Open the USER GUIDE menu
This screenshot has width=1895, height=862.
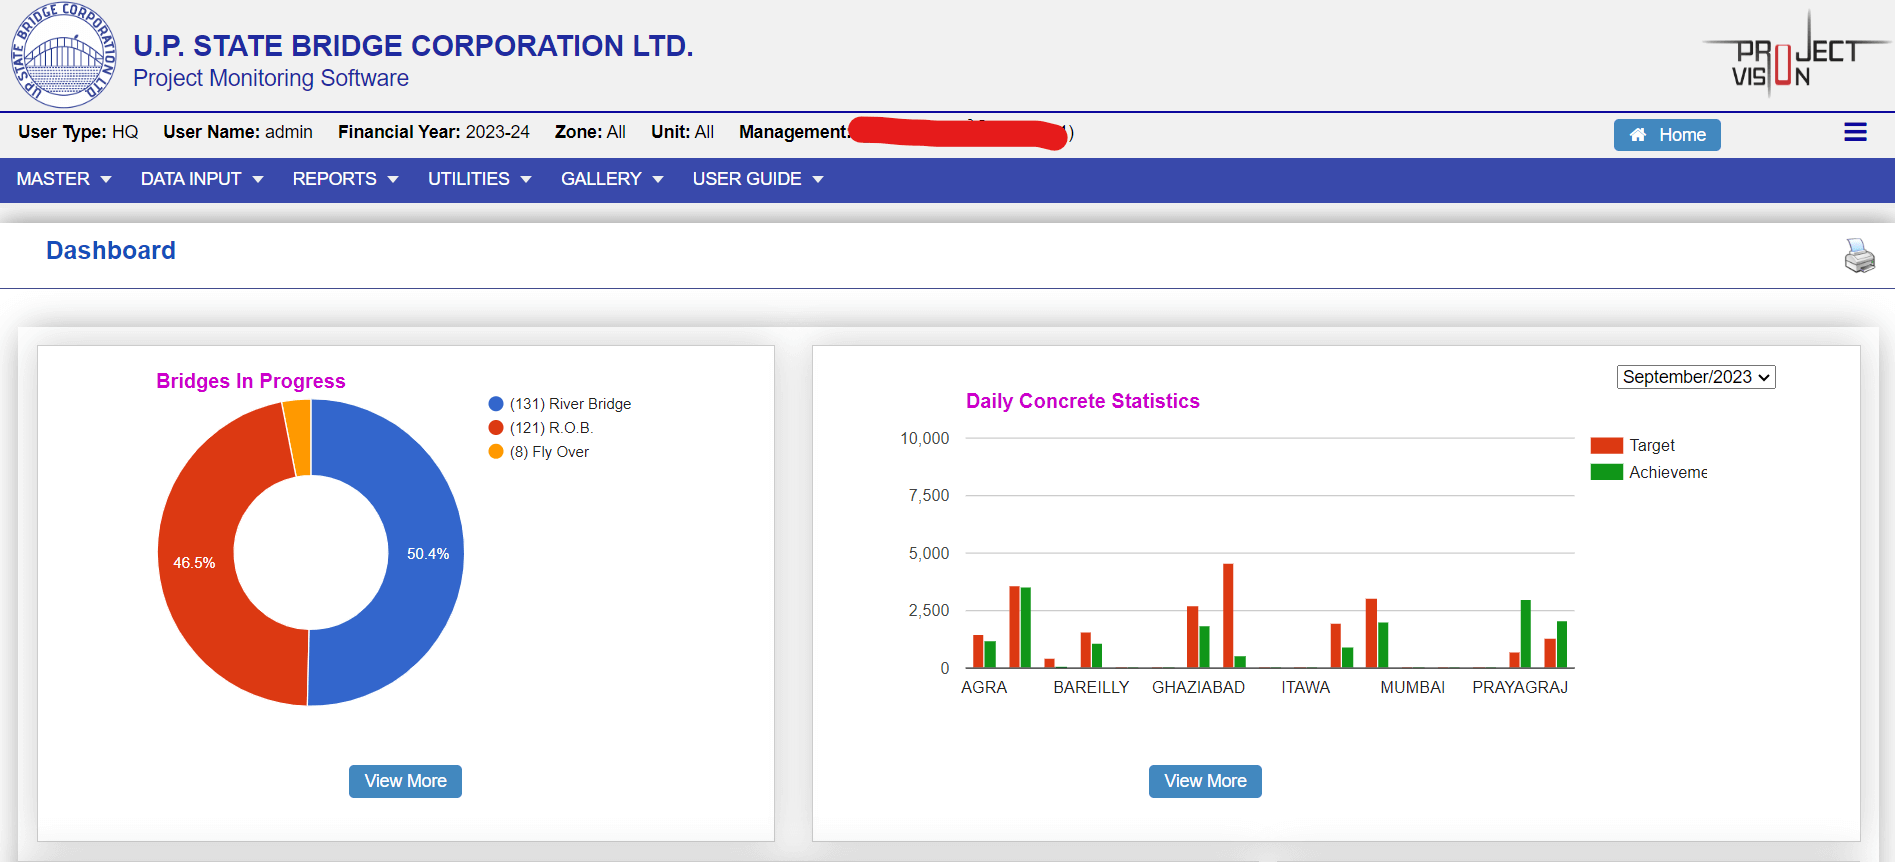click(x=758, y=179)
